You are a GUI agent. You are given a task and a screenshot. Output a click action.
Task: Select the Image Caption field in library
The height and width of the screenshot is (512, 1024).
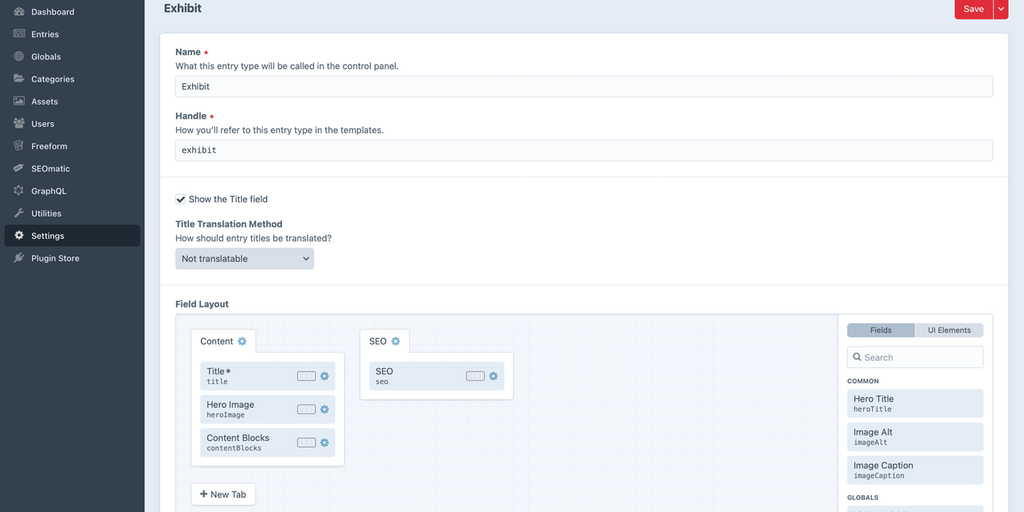pos(915,470)
